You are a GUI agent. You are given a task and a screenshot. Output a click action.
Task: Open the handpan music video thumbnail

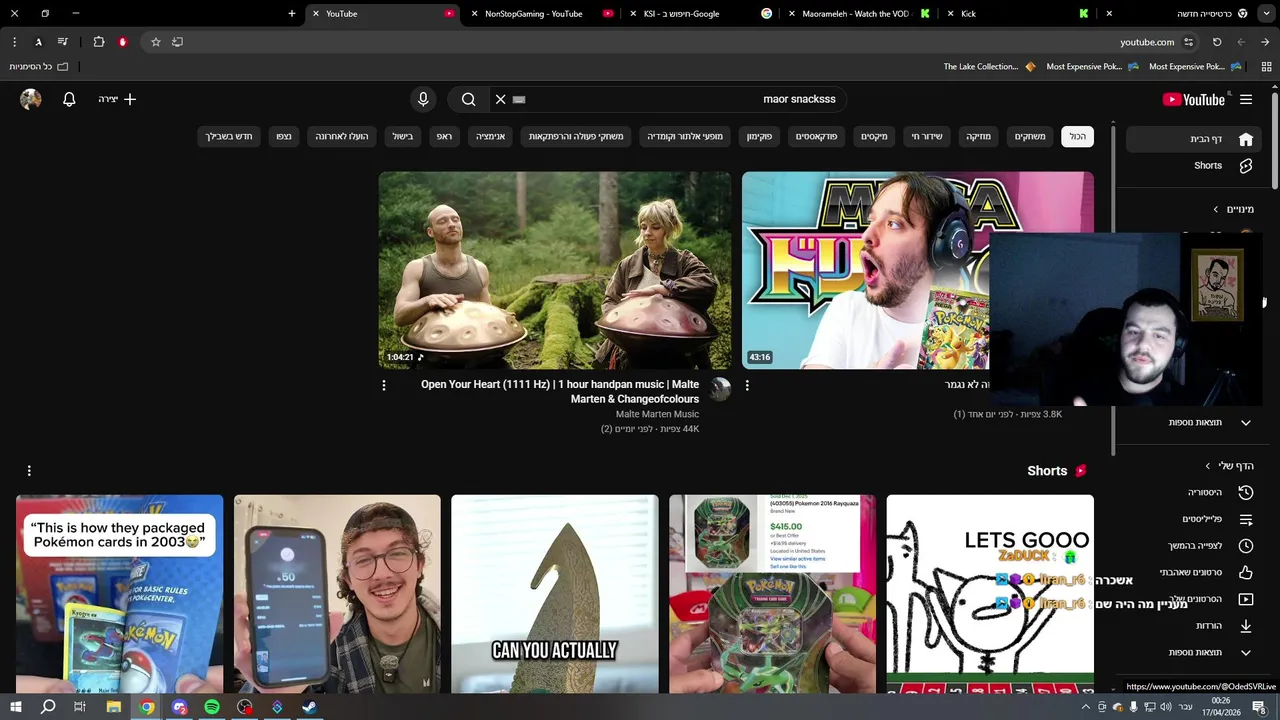(x=554, y=270)
